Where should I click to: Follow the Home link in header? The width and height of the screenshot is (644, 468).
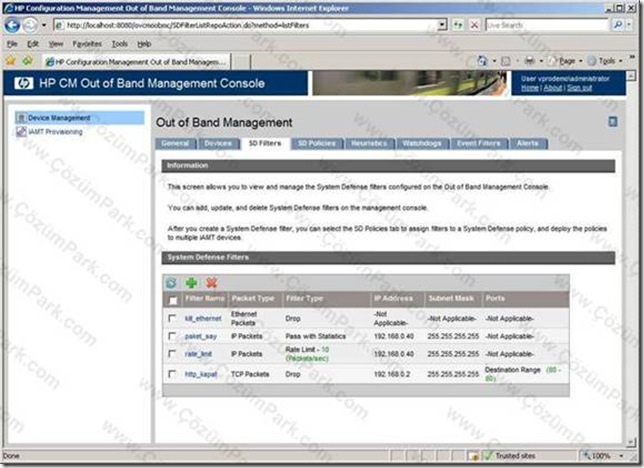[x=530, y=88]
